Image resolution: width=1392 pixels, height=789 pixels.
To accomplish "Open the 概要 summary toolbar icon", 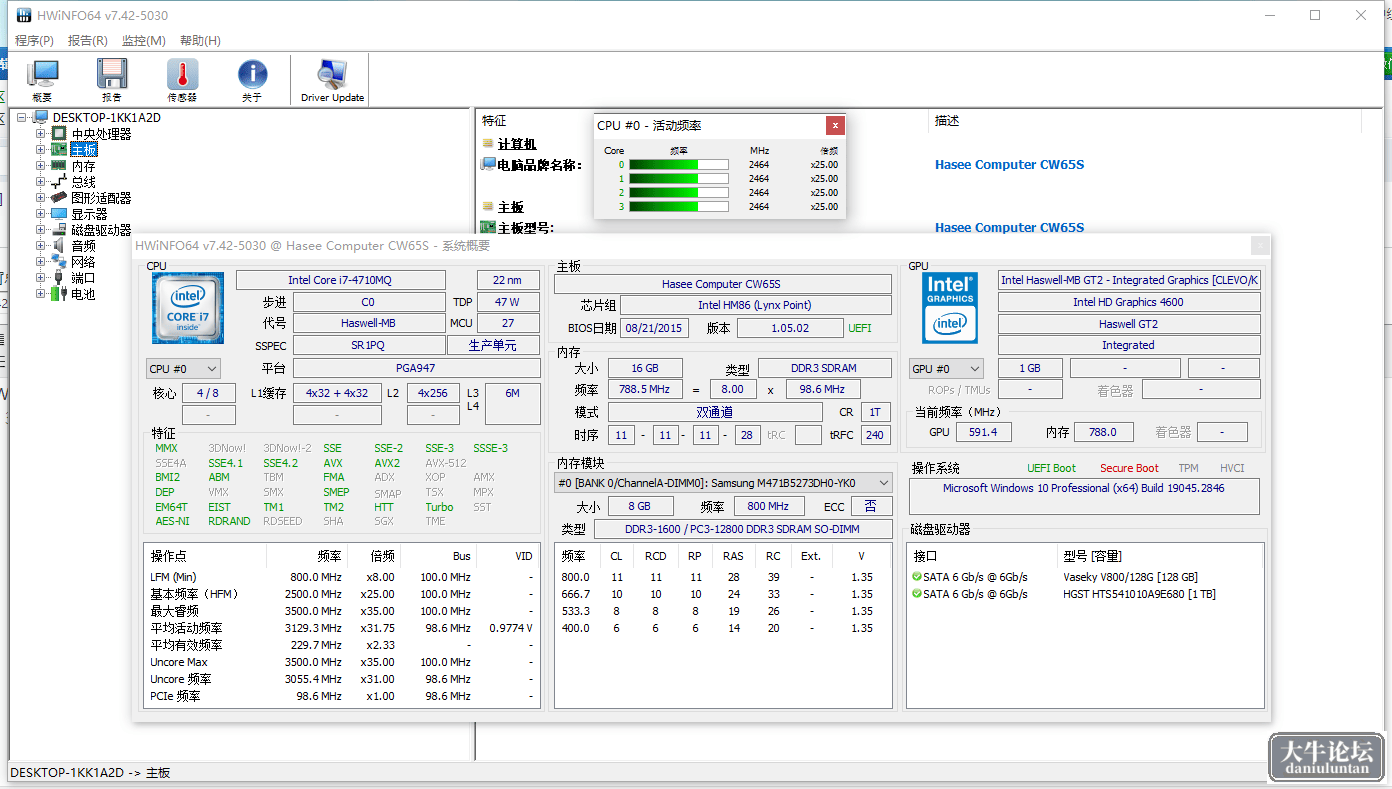I will click(42, 80).
